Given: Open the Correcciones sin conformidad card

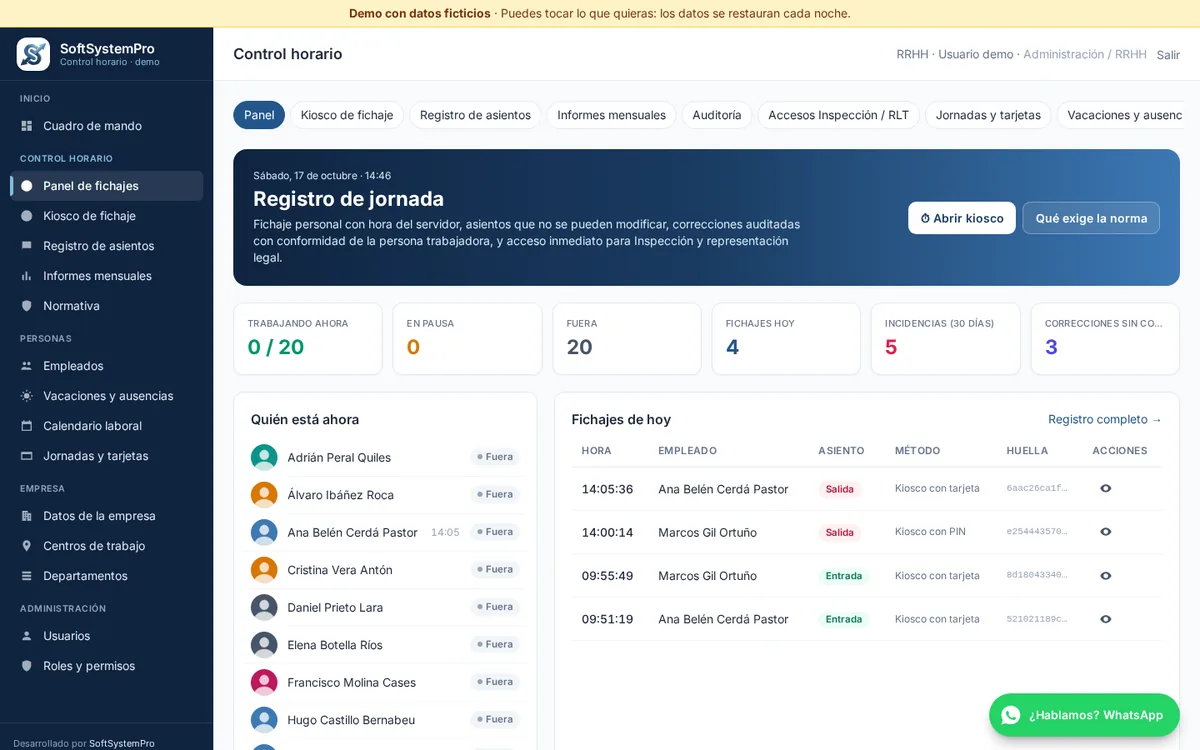Looking at the screenshot, I should pyautogui.click(x=1105, y=339).
